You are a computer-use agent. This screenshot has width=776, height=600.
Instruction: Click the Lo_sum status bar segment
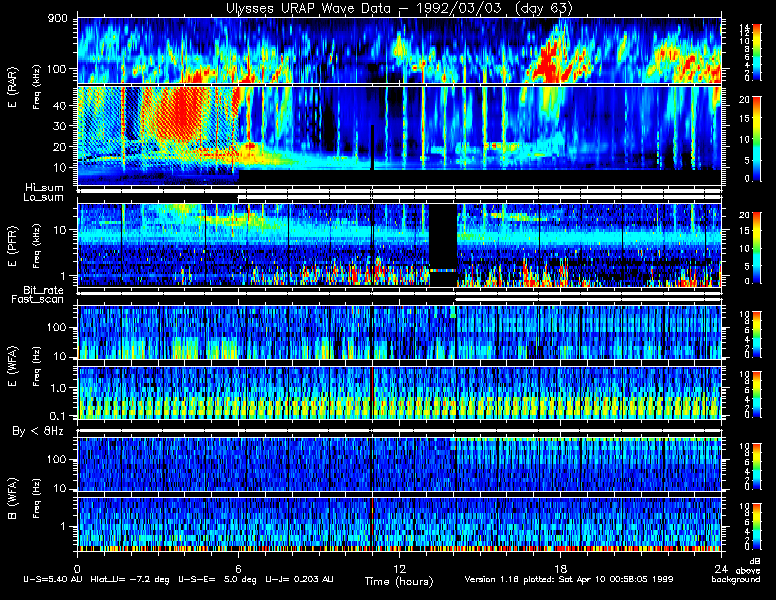480,198
